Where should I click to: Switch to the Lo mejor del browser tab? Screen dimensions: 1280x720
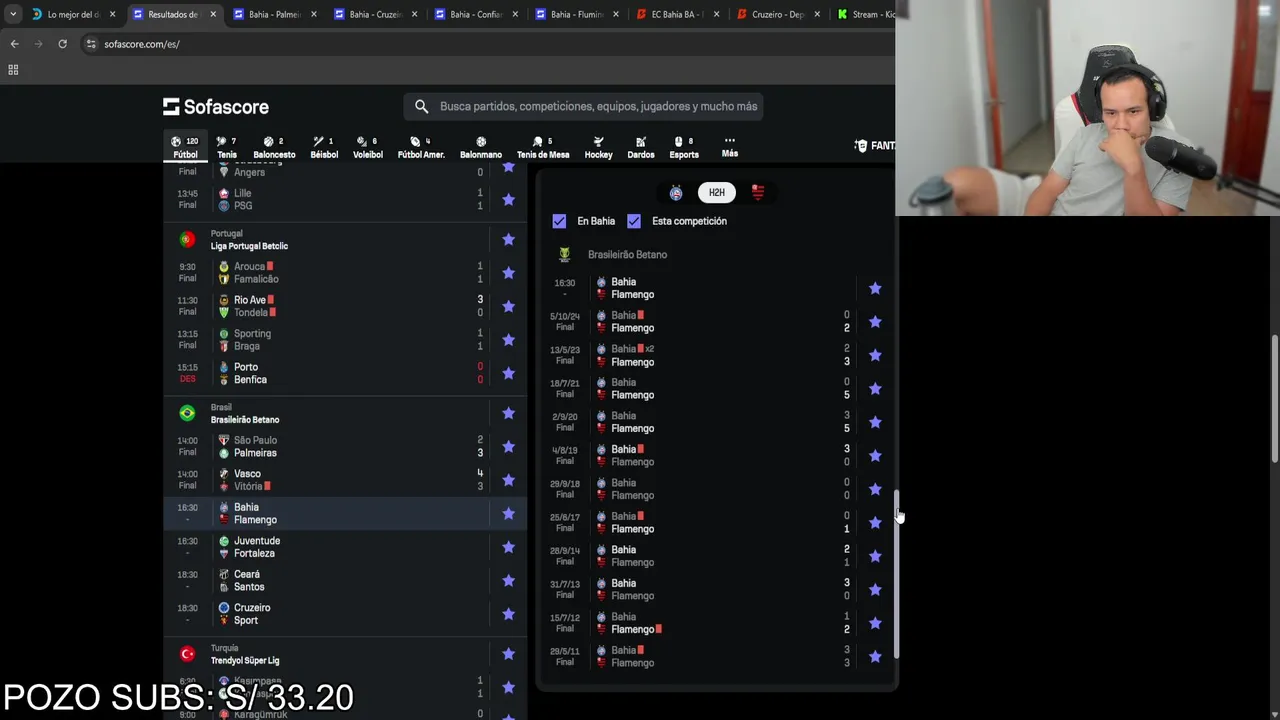pyautogui.click(x=74, y=14)
